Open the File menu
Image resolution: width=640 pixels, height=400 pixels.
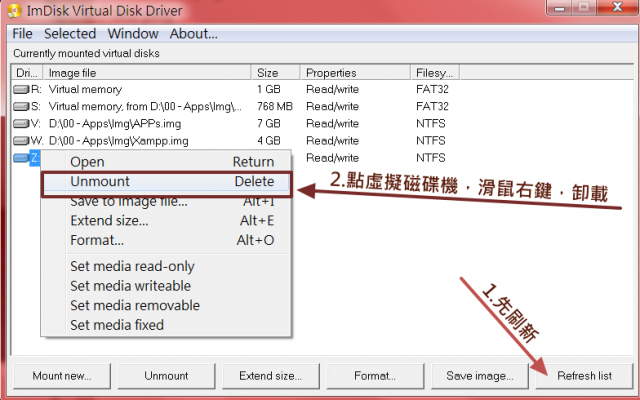[22, 33]
